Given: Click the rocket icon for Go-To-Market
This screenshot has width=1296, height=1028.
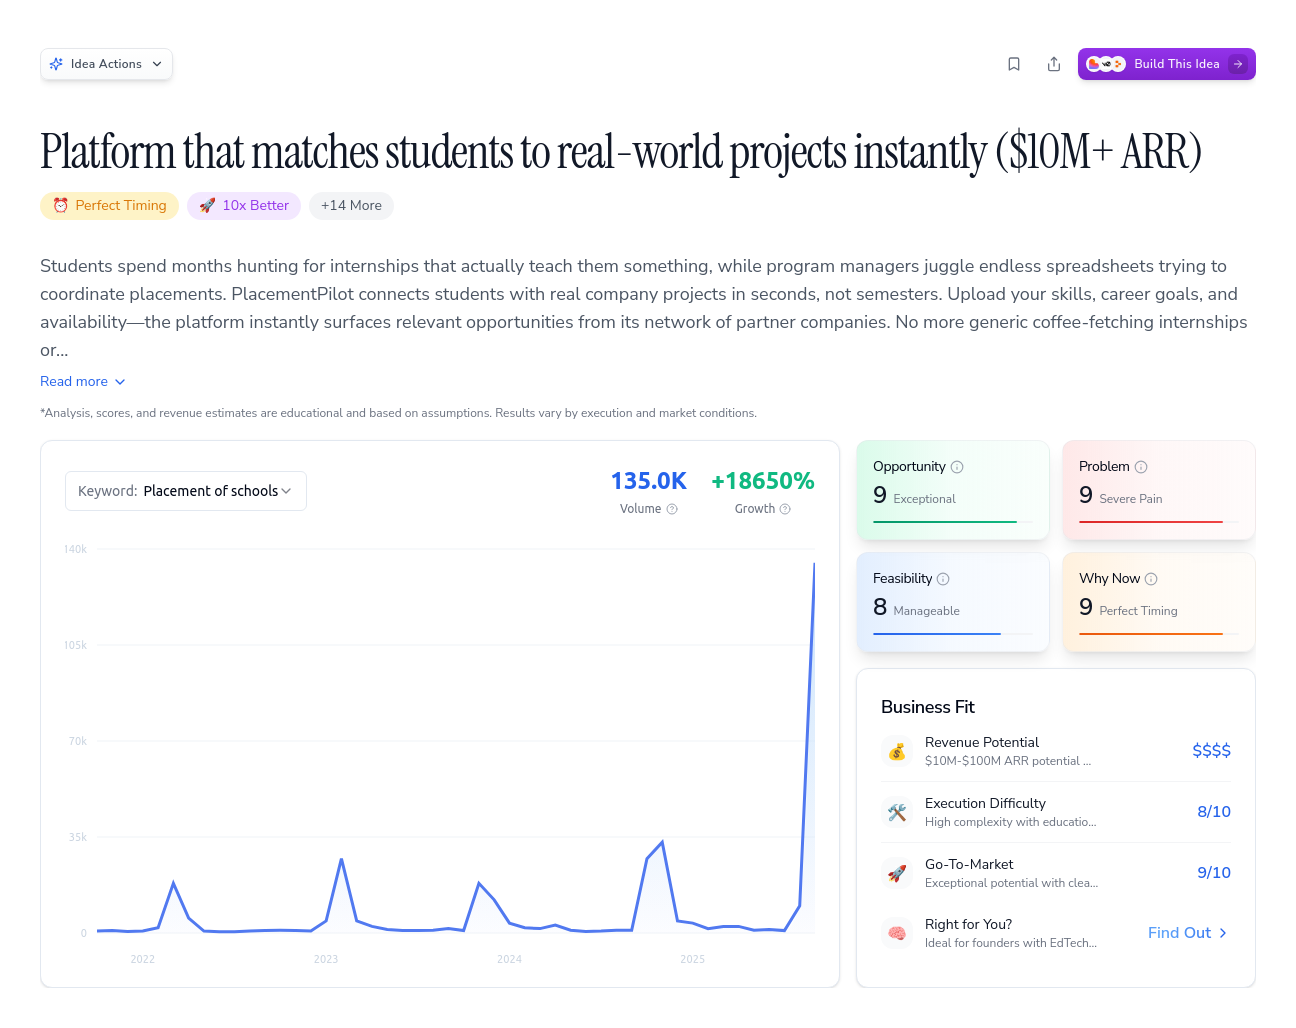Looking at the screenshot, I should tap(897, 872).
